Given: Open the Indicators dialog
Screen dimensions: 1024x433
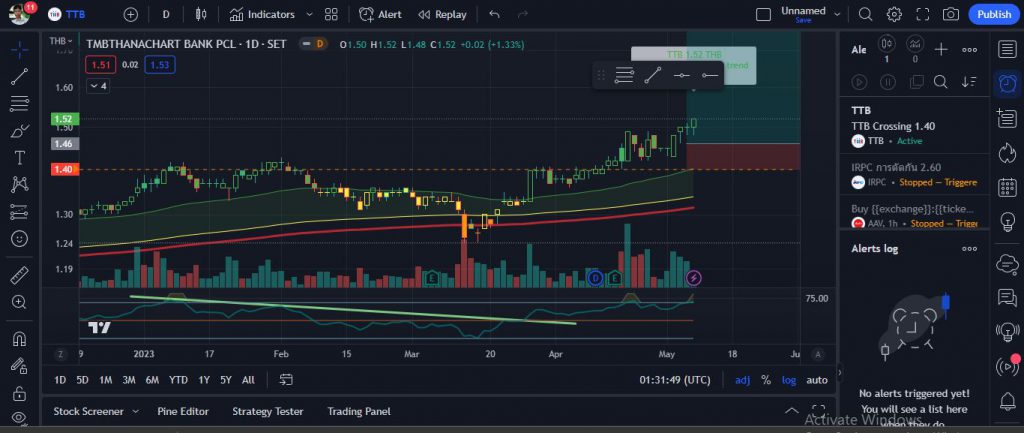Looking at the screenshot, I should [263, 14].
